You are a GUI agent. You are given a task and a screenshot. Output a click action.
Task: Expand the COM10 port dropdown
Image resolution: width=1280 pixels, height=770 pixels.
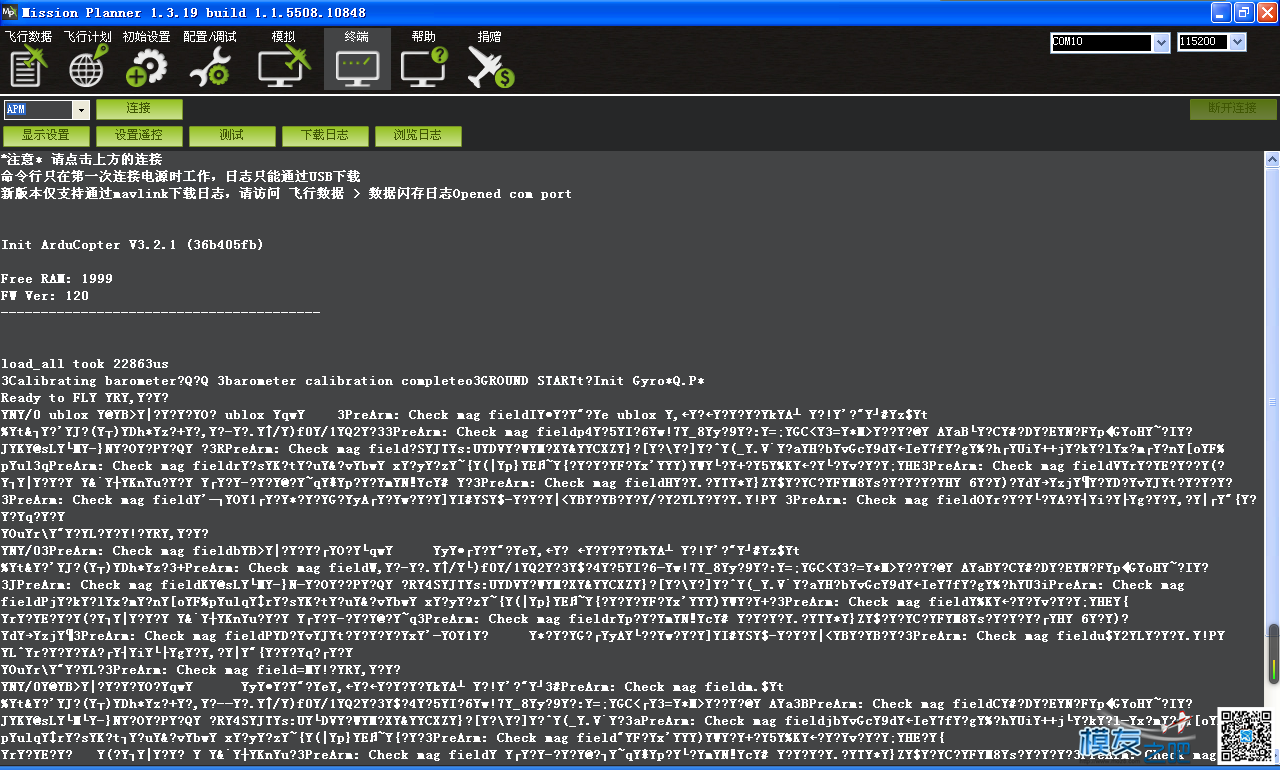click(x=1162, y=42)
